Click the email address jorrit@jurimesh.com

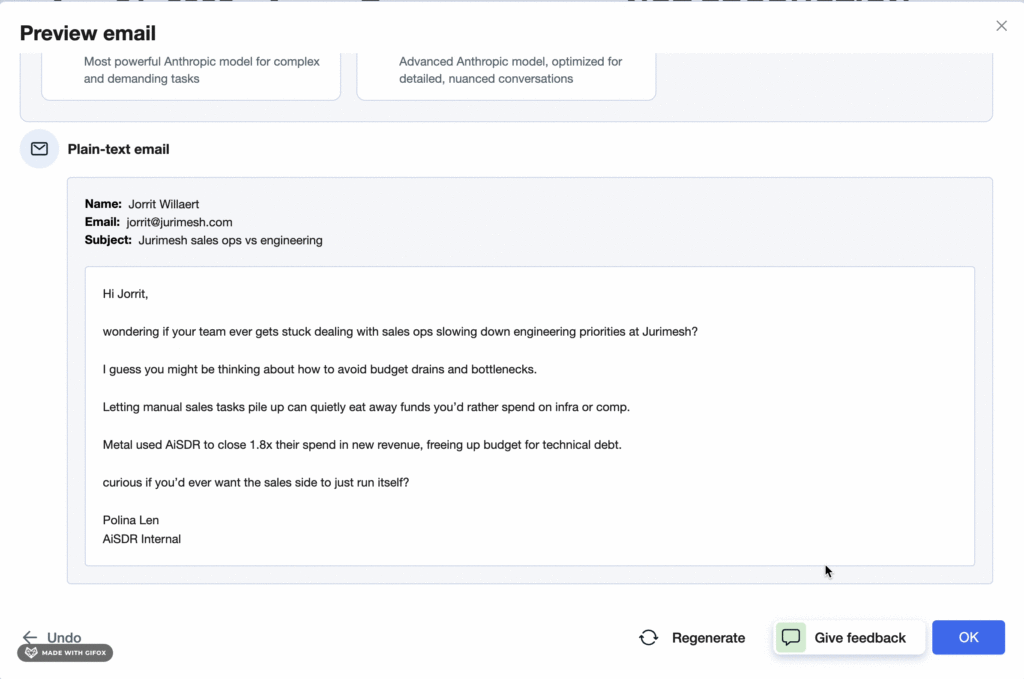tap(179, 222)
